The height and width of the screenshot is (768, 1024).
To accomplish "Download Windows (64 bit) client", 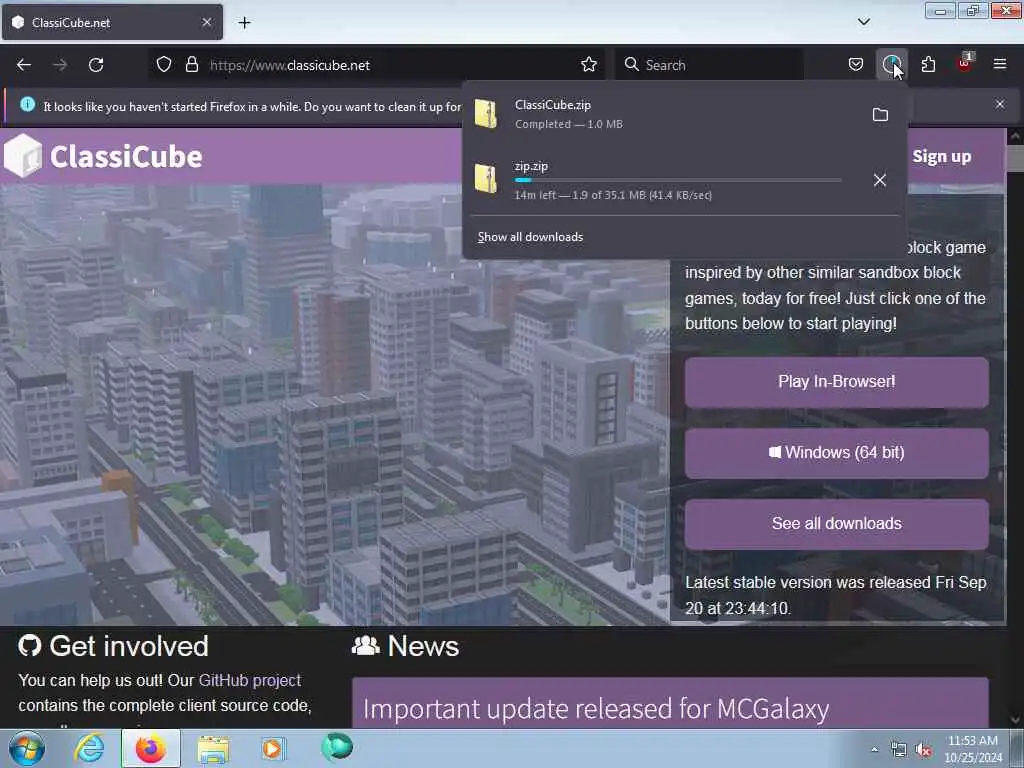I will (836, 453).
